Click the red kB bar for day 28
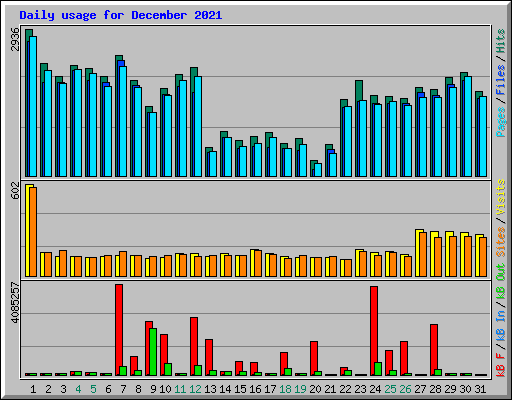Screen dimensions: 512x400 (x=434, y=350)
